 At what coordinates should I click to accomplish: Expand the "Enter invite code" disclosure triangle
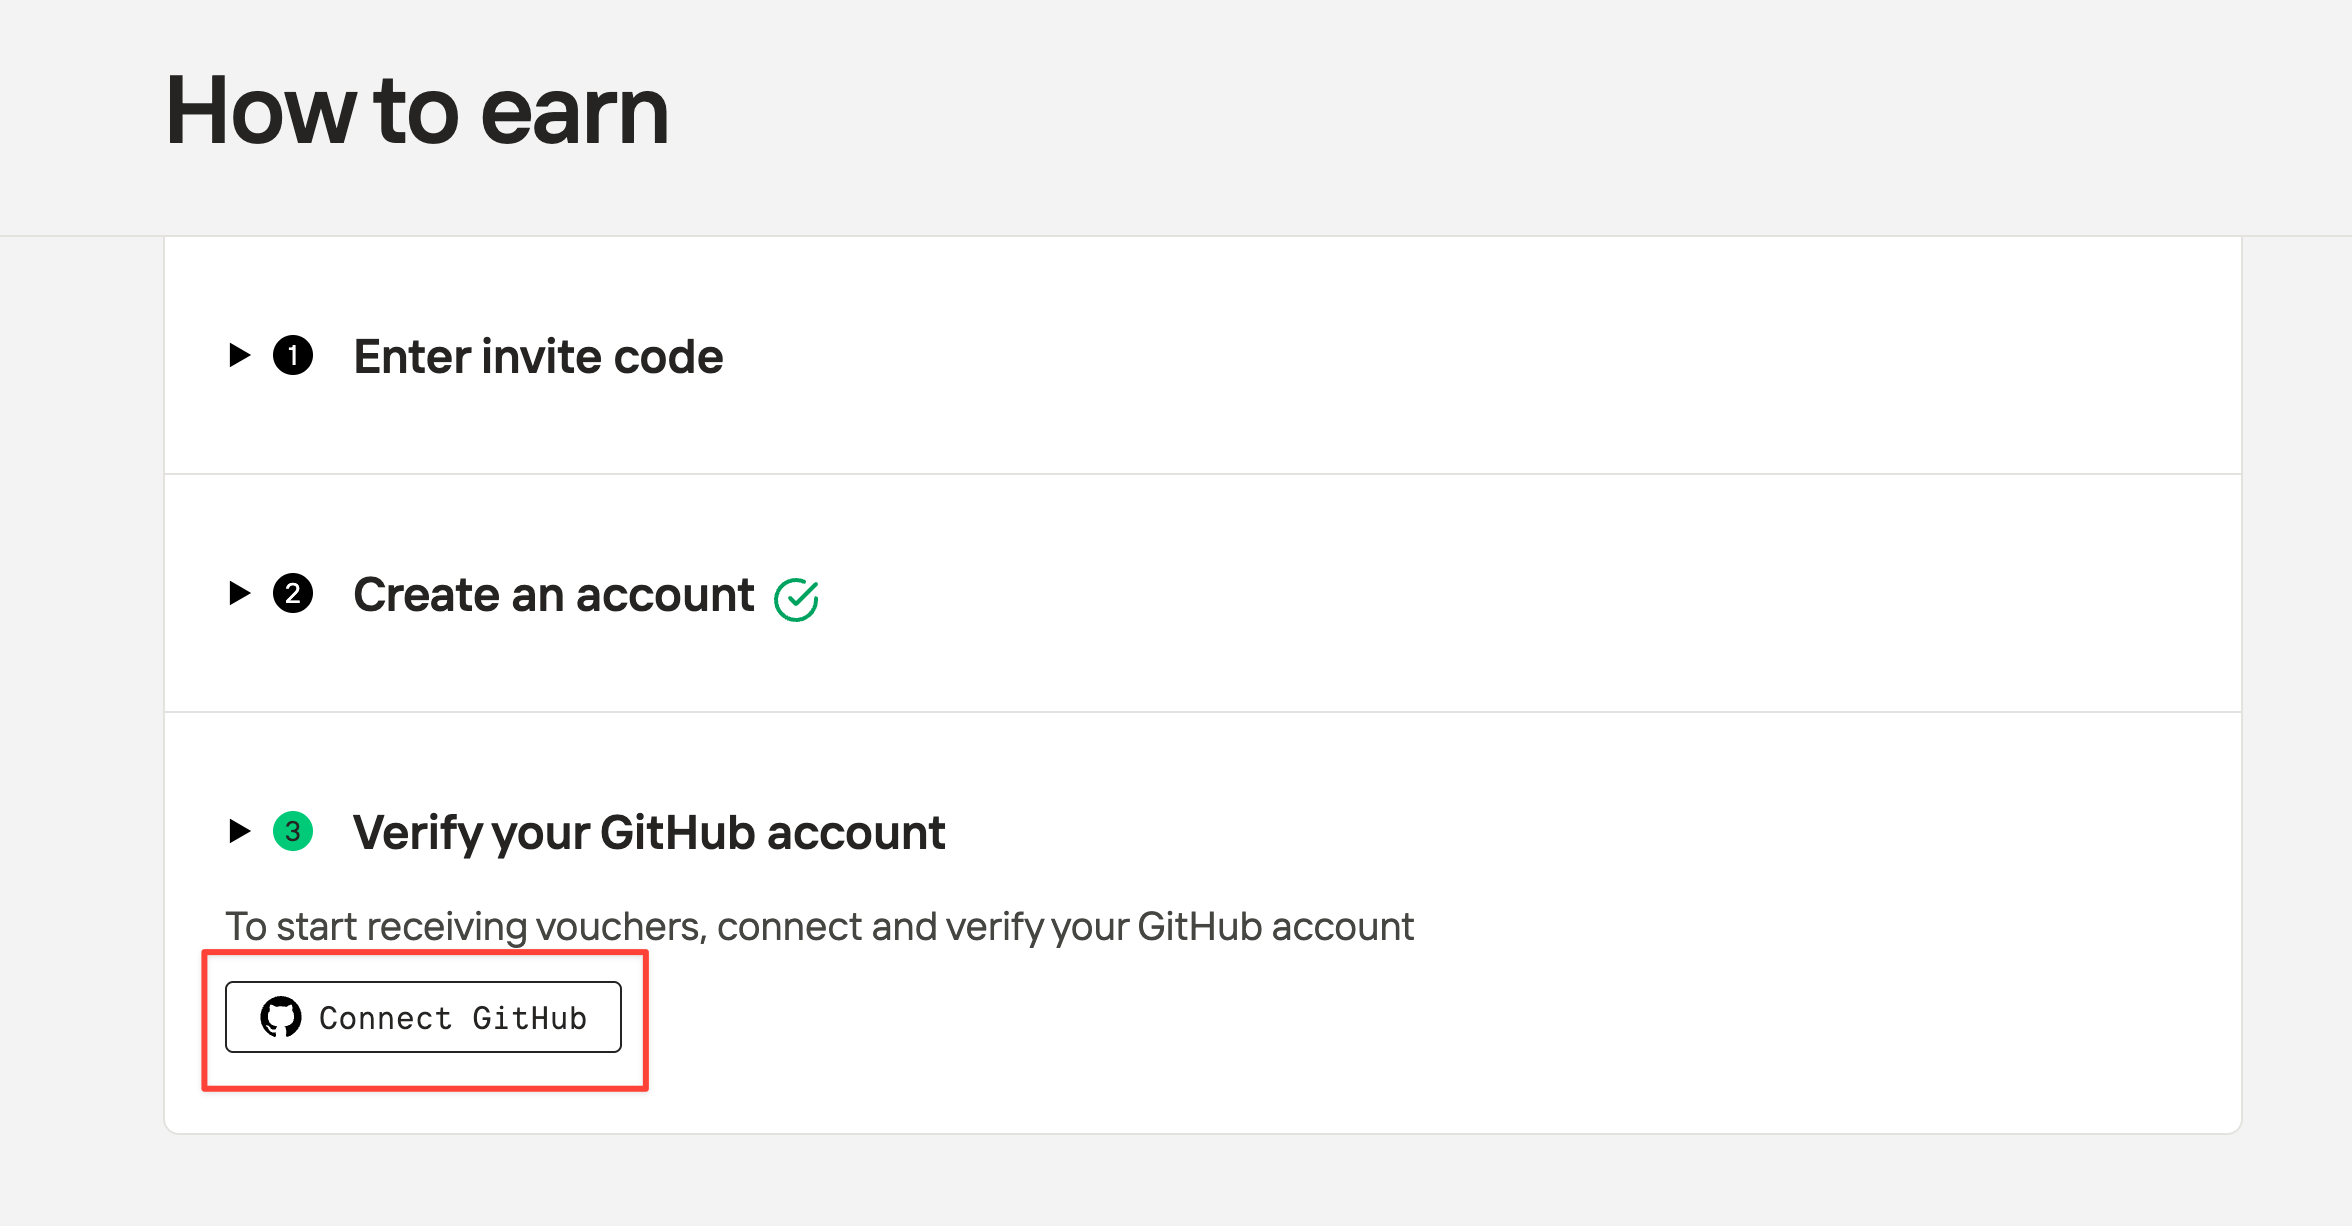239,355
